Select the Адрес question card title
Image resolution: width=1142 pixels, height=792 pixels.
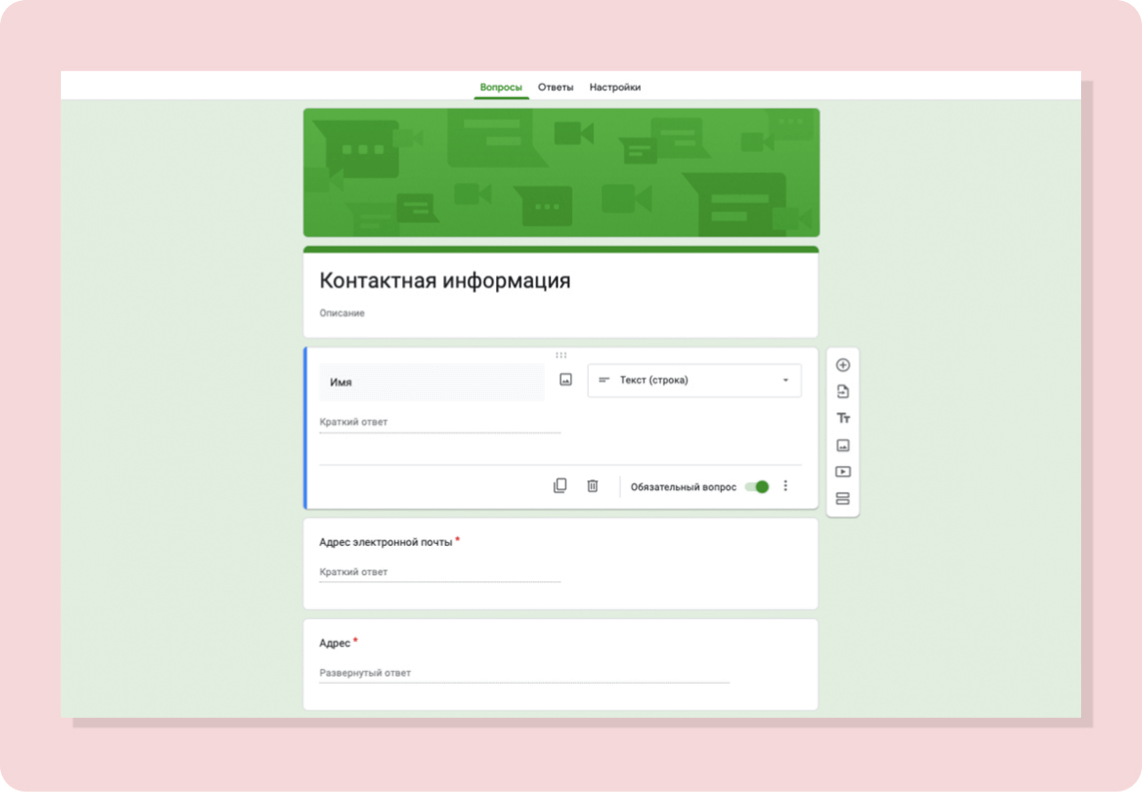[334, 643]
